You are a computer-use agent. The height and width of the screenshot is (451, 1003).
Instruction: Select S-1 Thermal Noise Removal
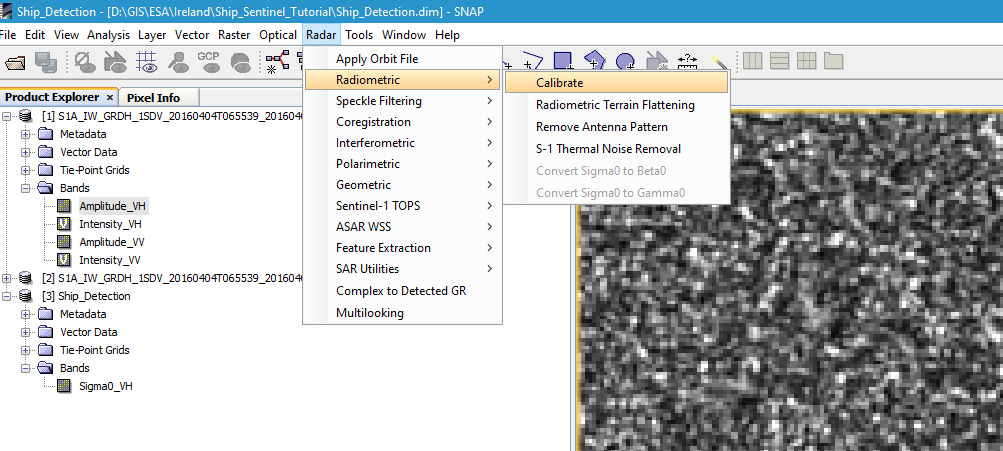point(608,149)
